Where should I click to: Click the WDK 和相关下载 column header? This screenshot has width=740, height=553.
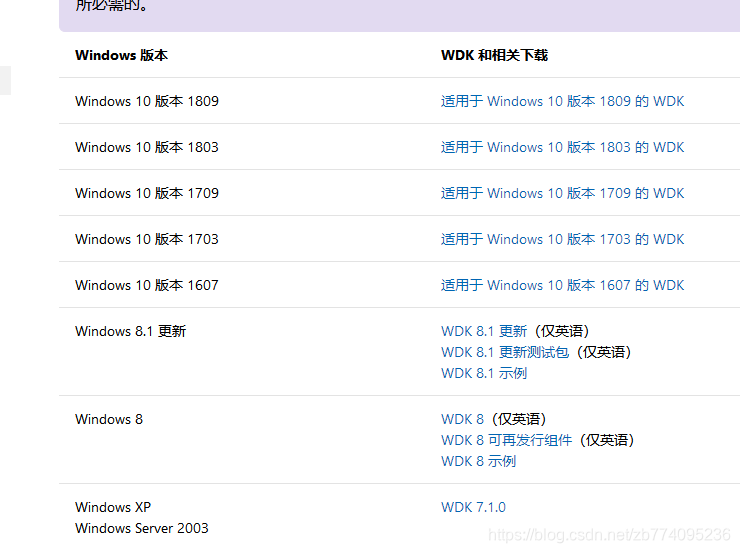[x=494, y=55]
